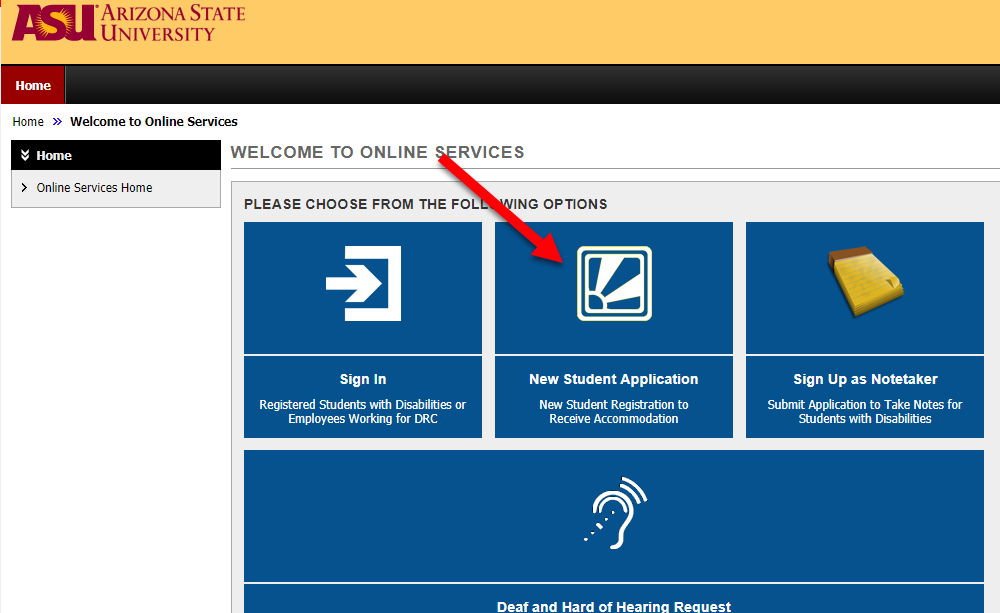Screen dimensions: 1000x613
Task: Click New Student Registration to Receive Accommodation text
Action: (614, 412)
